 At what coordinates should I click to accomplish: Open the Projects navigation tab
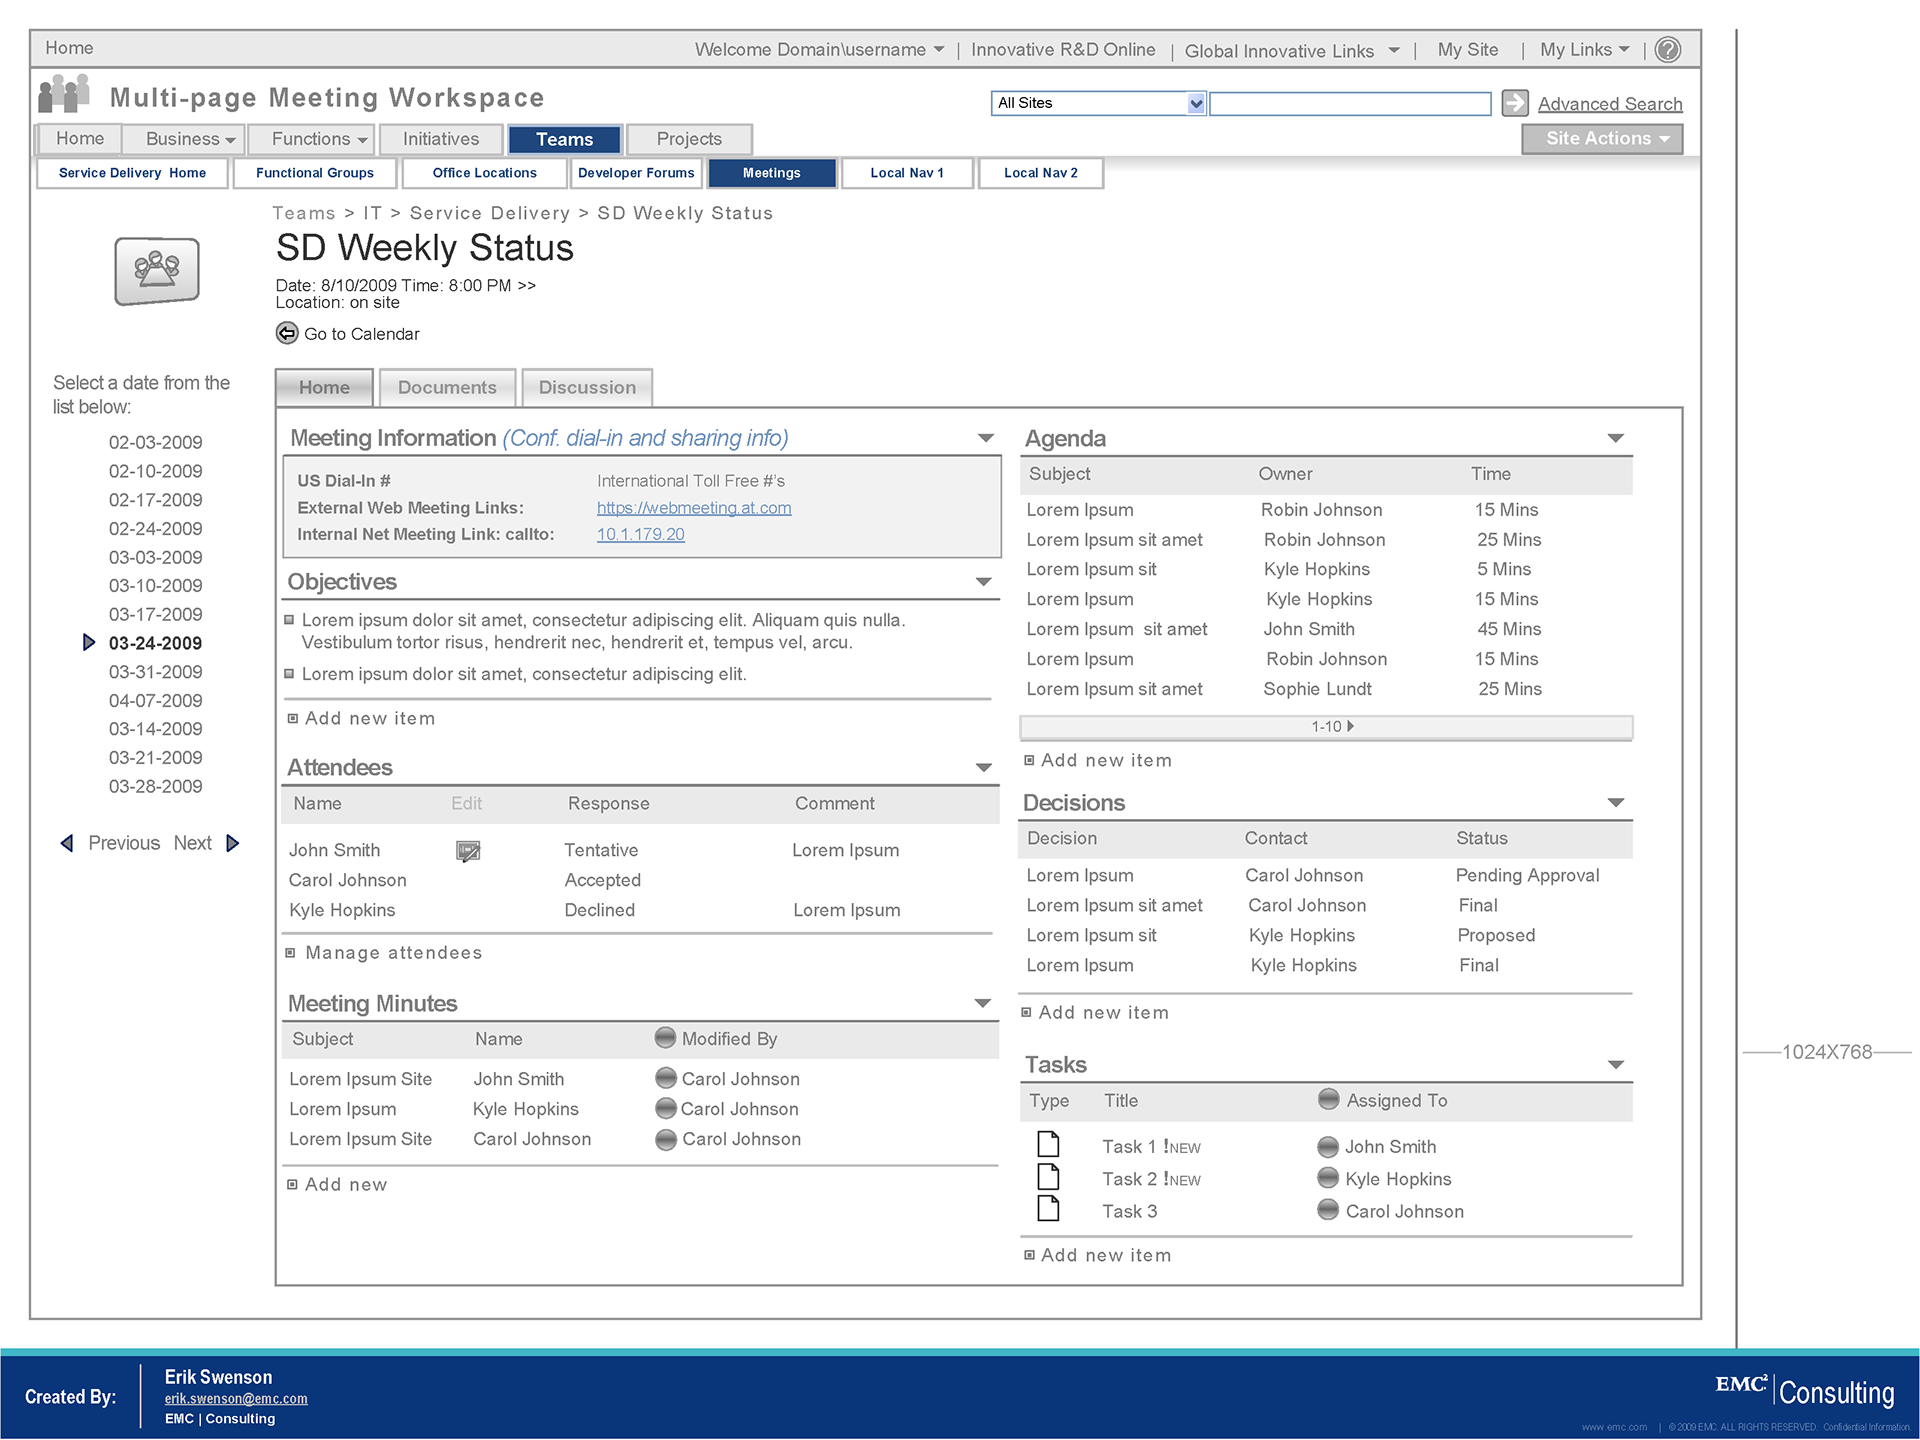point(689,139)
